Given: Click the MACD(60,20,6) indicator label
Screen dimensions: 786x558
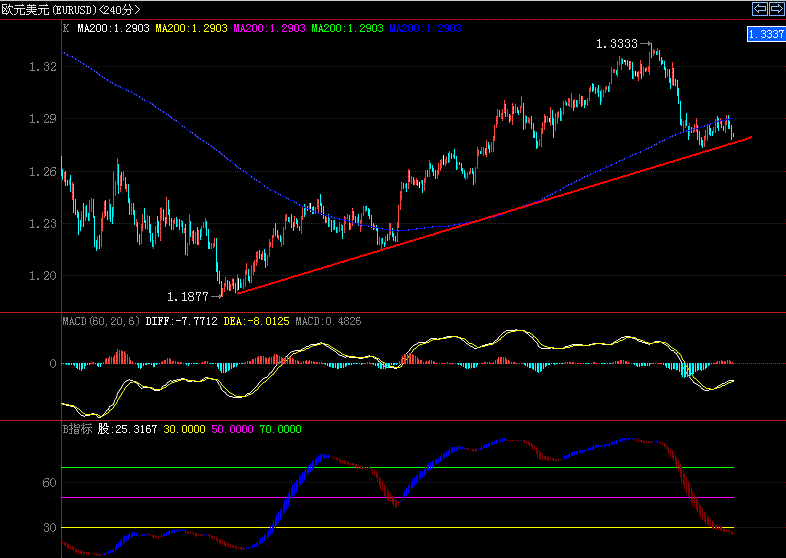Looking at the screenshot, I should [101, 321].
